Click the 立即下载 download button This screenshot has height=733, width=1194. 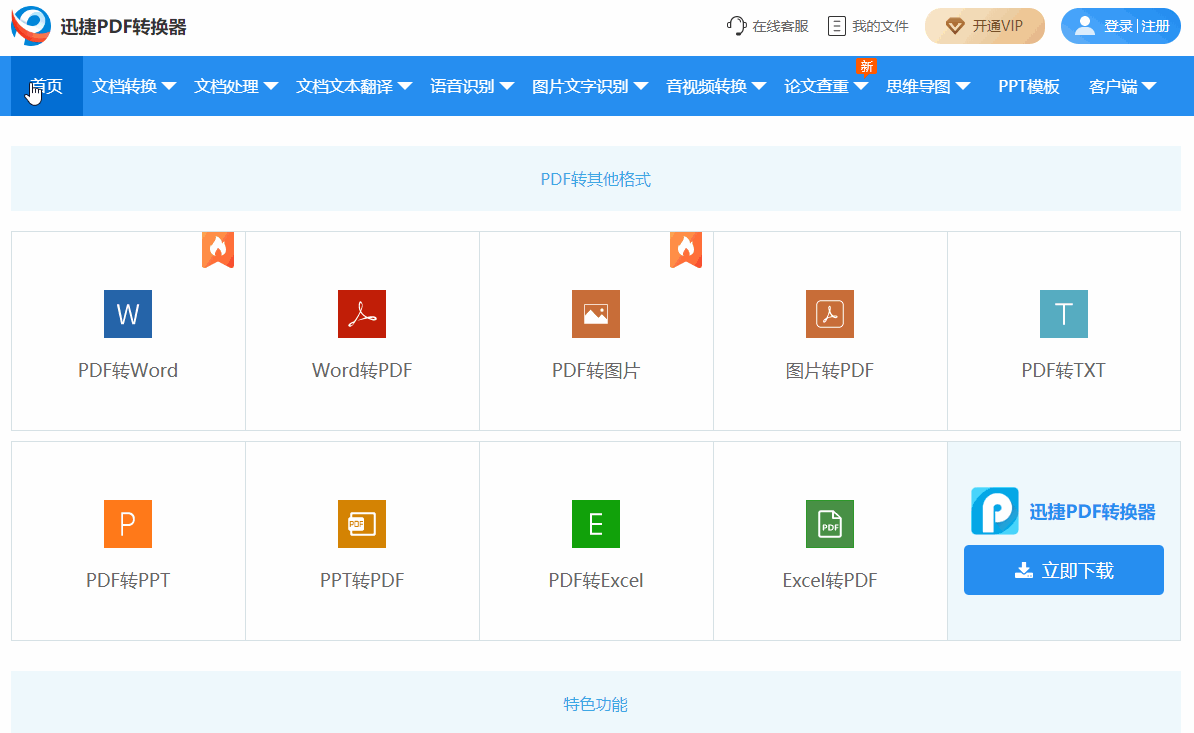1064,570
